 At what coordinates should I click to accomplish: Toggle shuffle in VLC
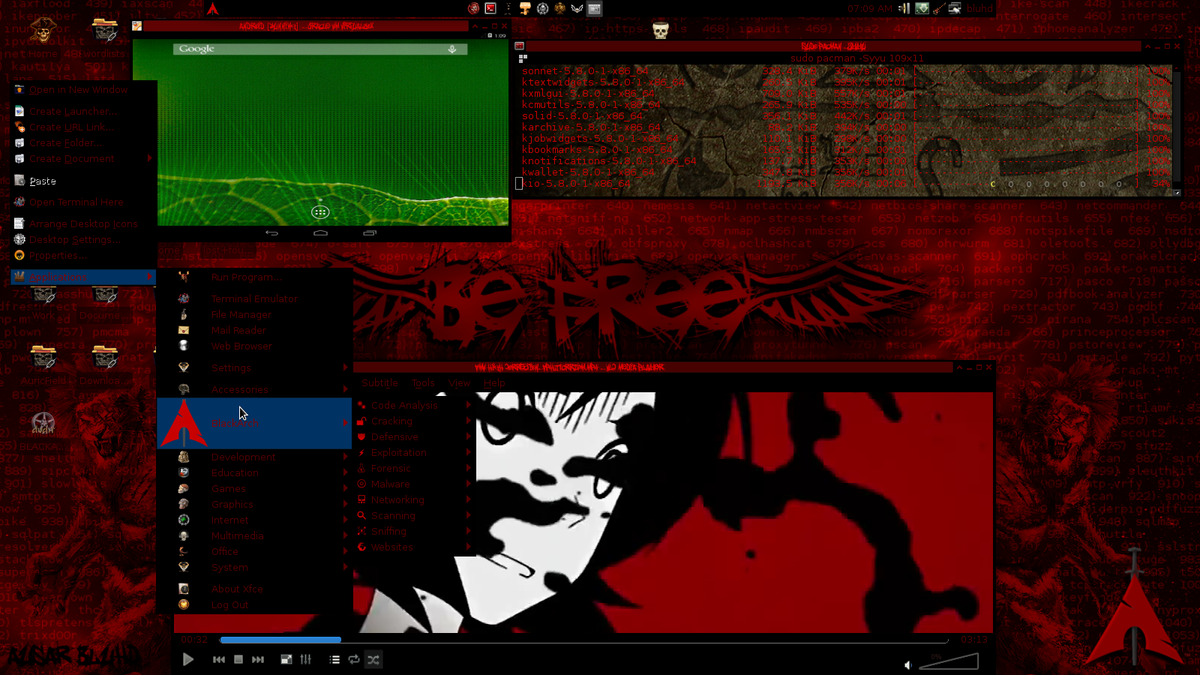(x=373, y=660)
